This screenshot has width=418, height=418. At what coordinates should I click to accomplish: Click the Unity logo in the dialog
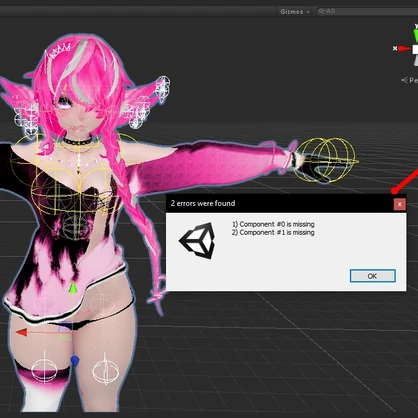click(x=197, y=241)
